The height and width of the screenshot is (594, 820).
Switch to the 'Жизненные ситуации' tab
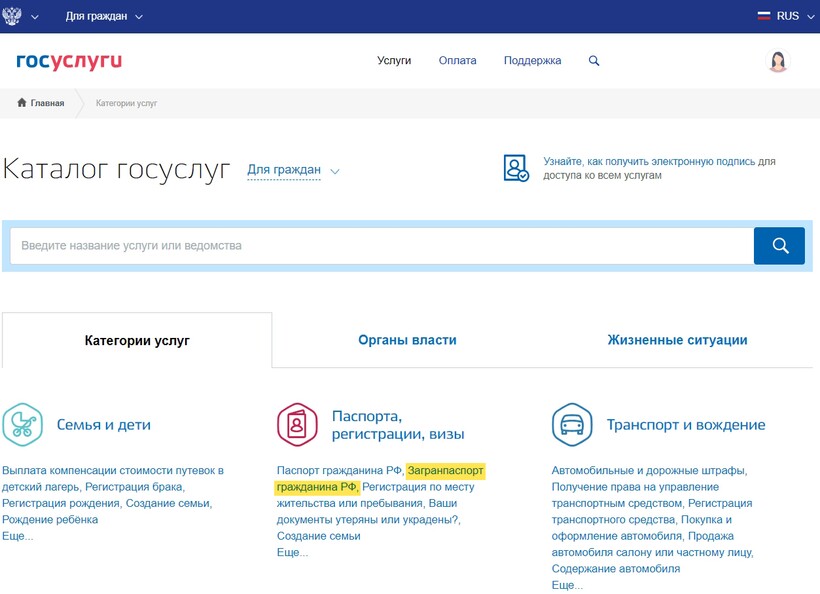point(677,340)
